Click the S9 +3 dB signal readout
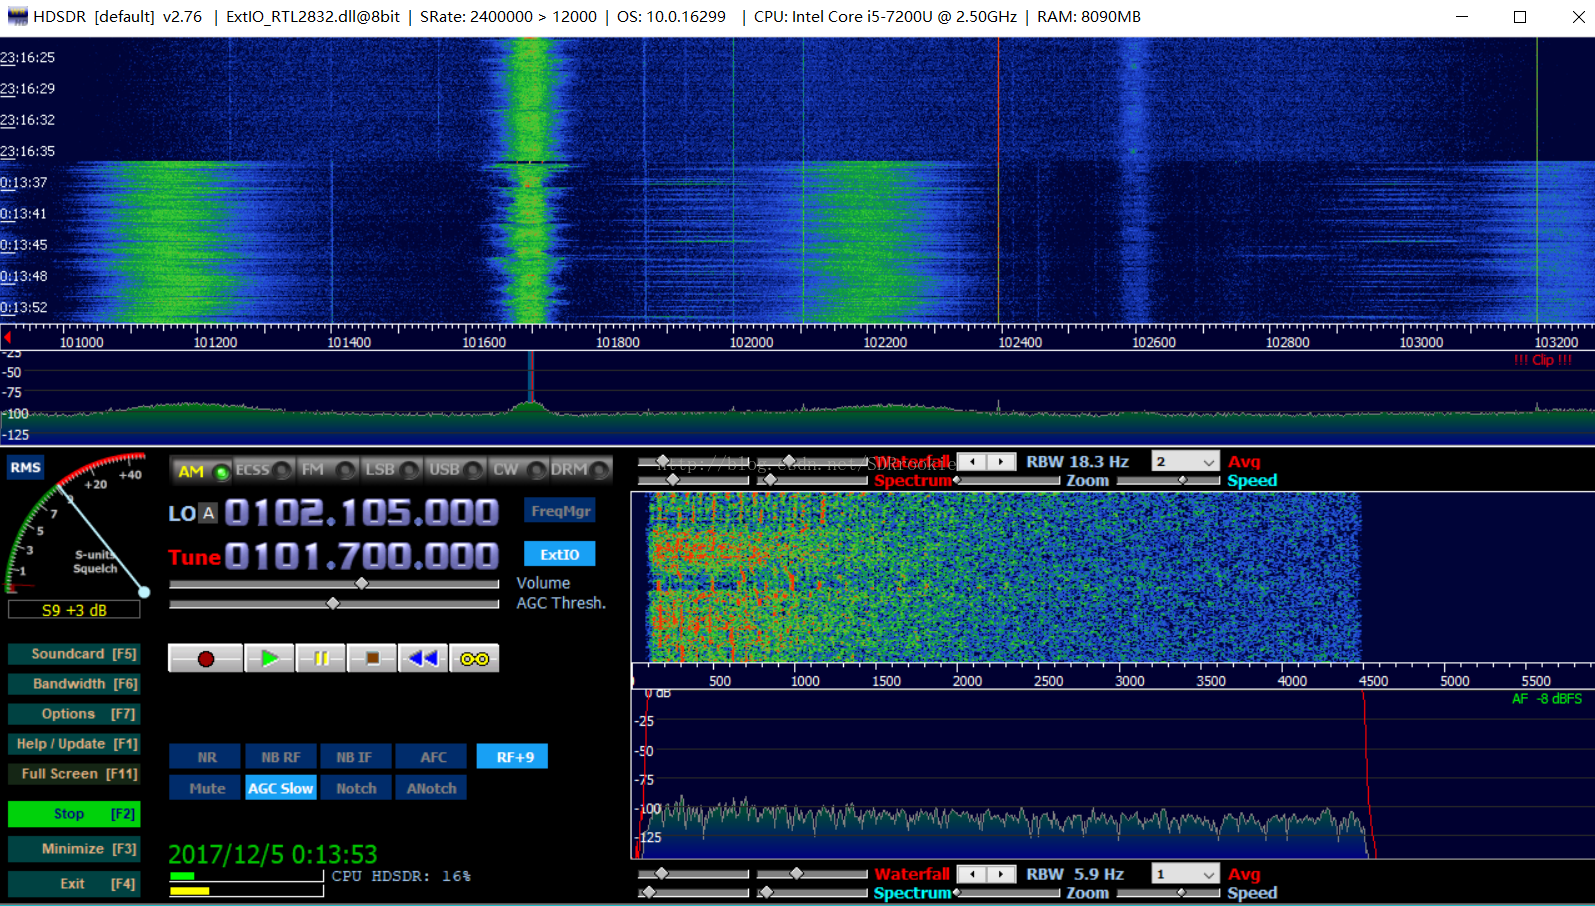This screenshot has height=906, width=1595. pos(74,610)
